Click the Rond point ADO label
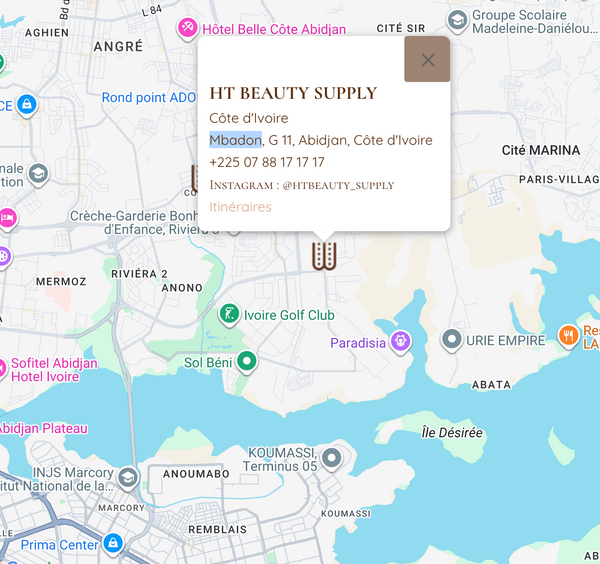The height and width of the screenshot is (564, 600). [x=149, y=98]
